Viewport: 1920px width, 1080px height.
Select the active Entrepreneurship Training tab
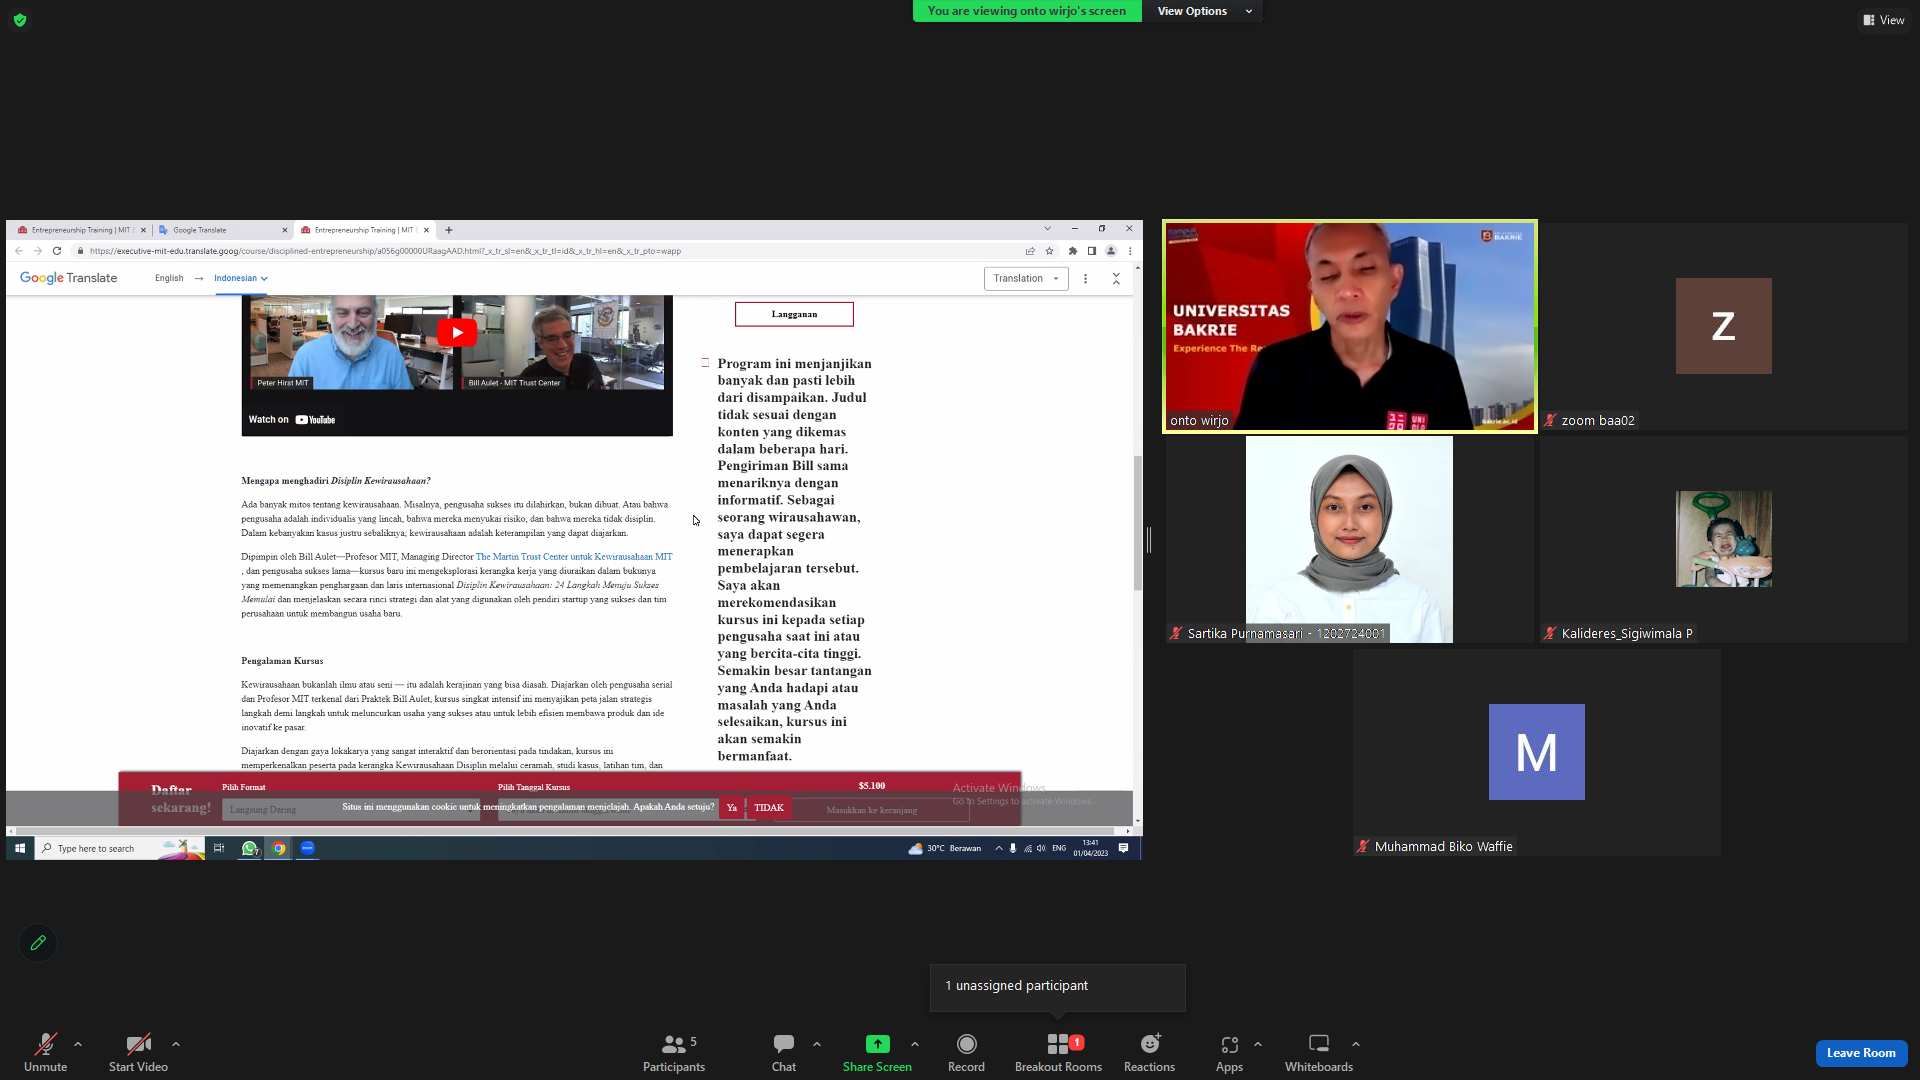click(x=365, y=230)
